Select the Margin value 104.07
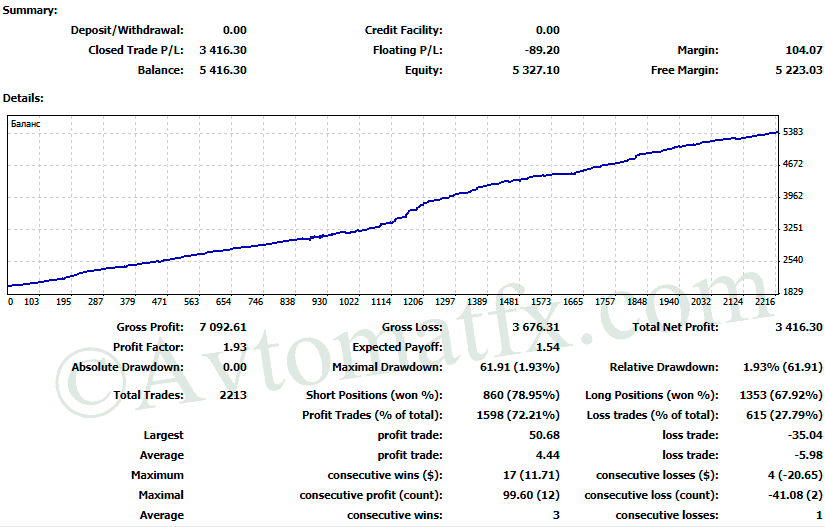Screen dimensions: 825x527 [x=804, y=50]
